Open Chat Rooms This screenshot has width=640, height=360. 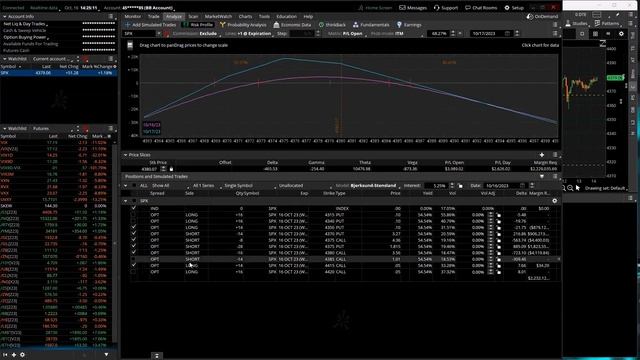(481, 8)
